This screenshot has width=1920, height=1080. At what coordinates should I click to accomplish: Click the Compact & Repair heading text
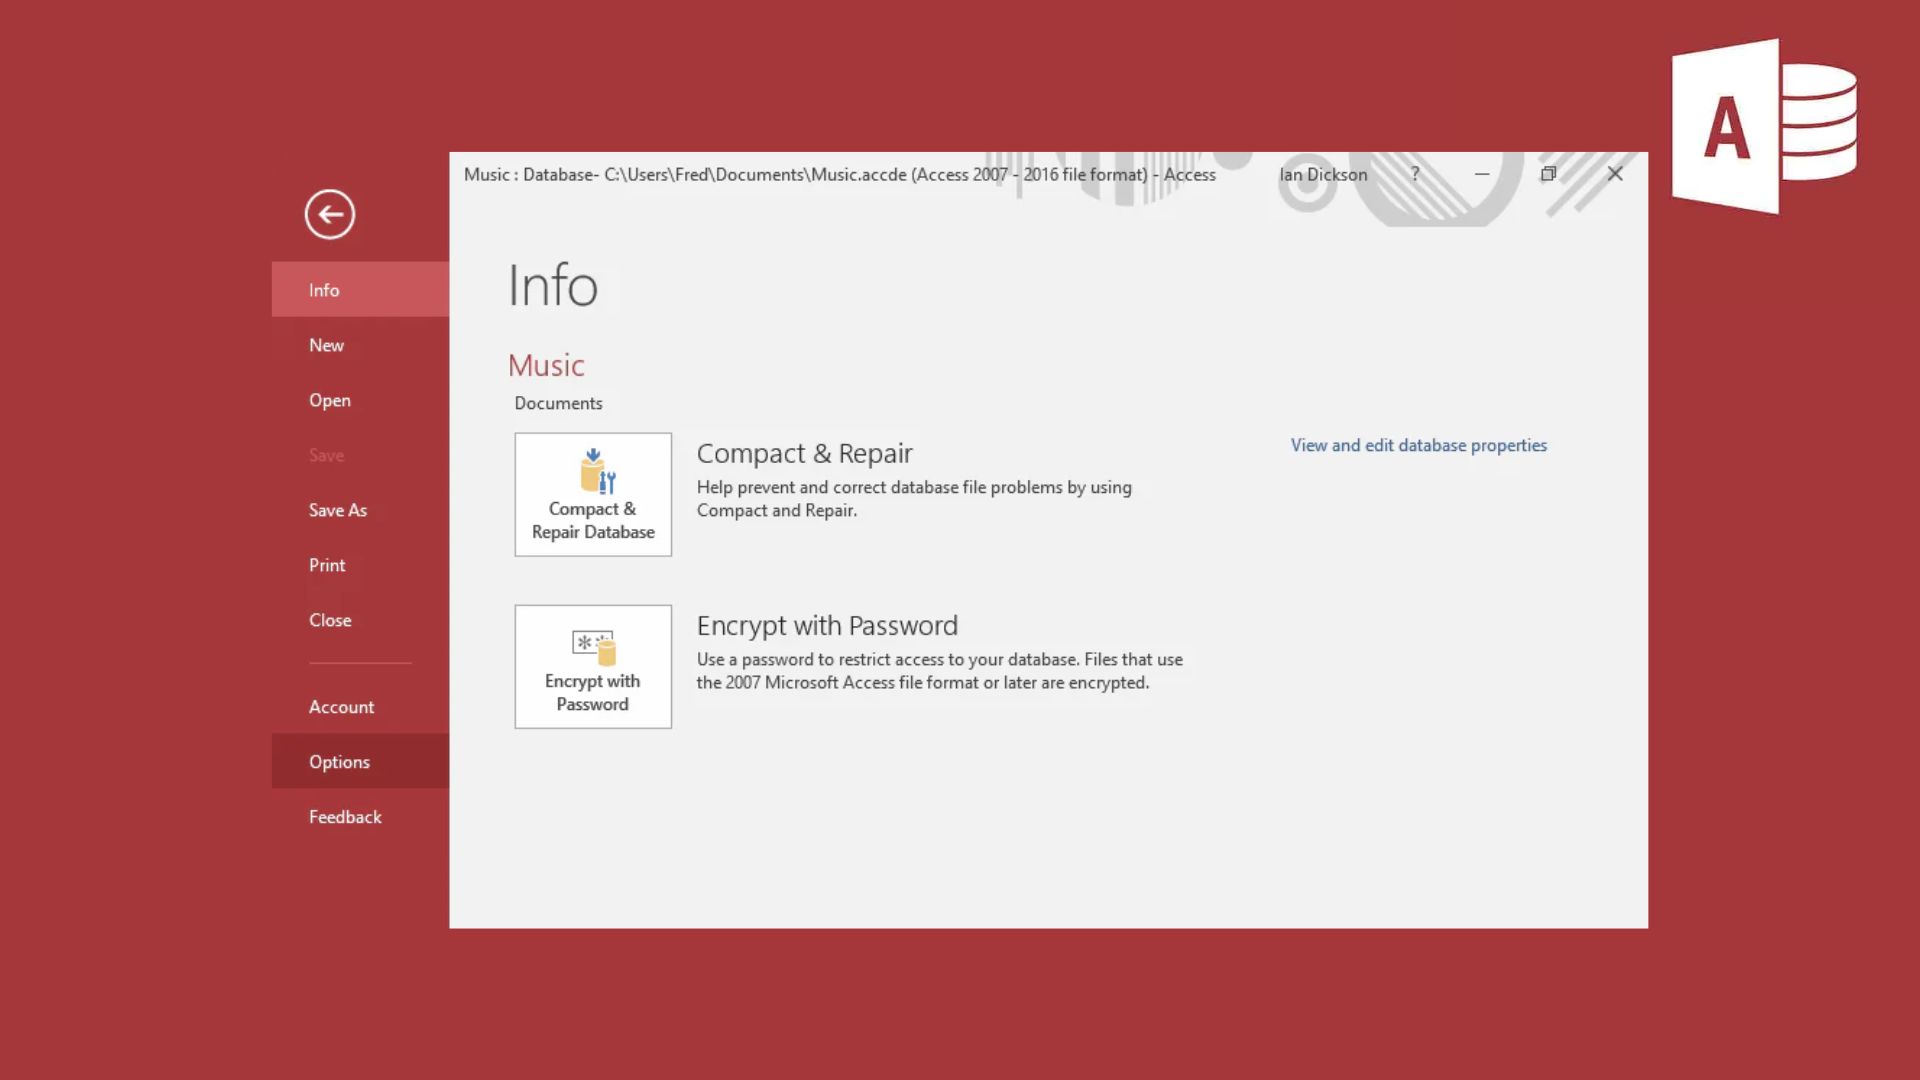pyautogui.click(x=804, y=453)
